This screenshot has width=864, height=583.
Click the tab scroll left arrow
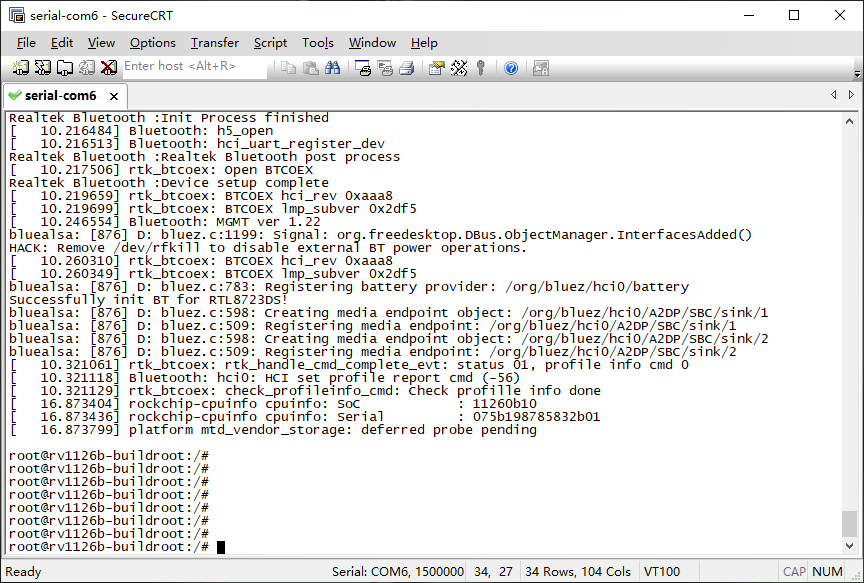834,95
